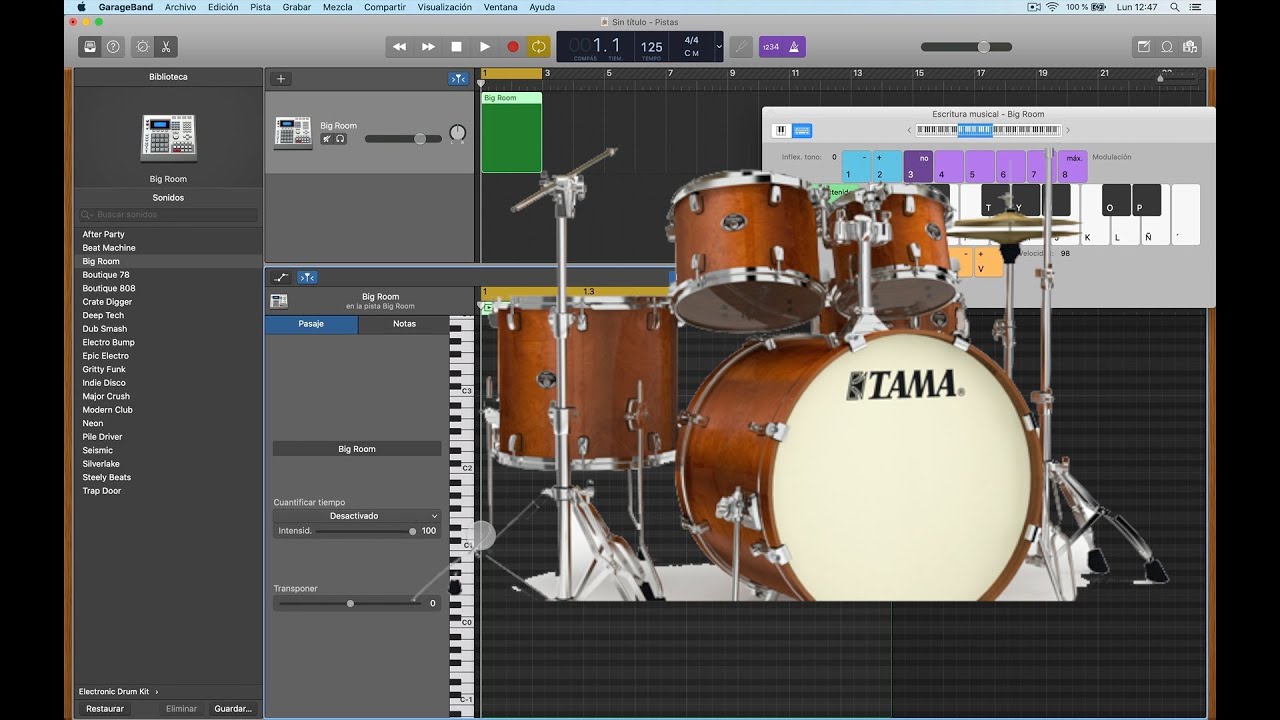Open the Smart Controls dial button
Viewport: 1280px width, 720px height.
tap(143, 47)
